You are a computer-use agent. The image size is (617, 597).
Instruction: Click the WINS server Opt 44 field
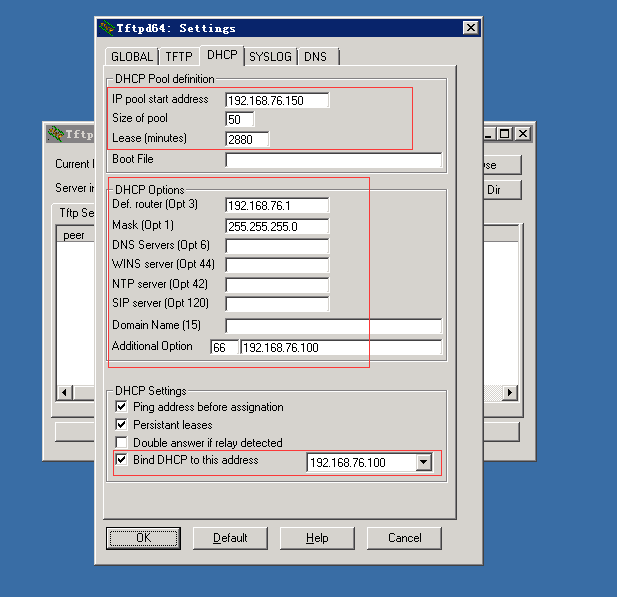pyautogui.click(x=277, y=265)
